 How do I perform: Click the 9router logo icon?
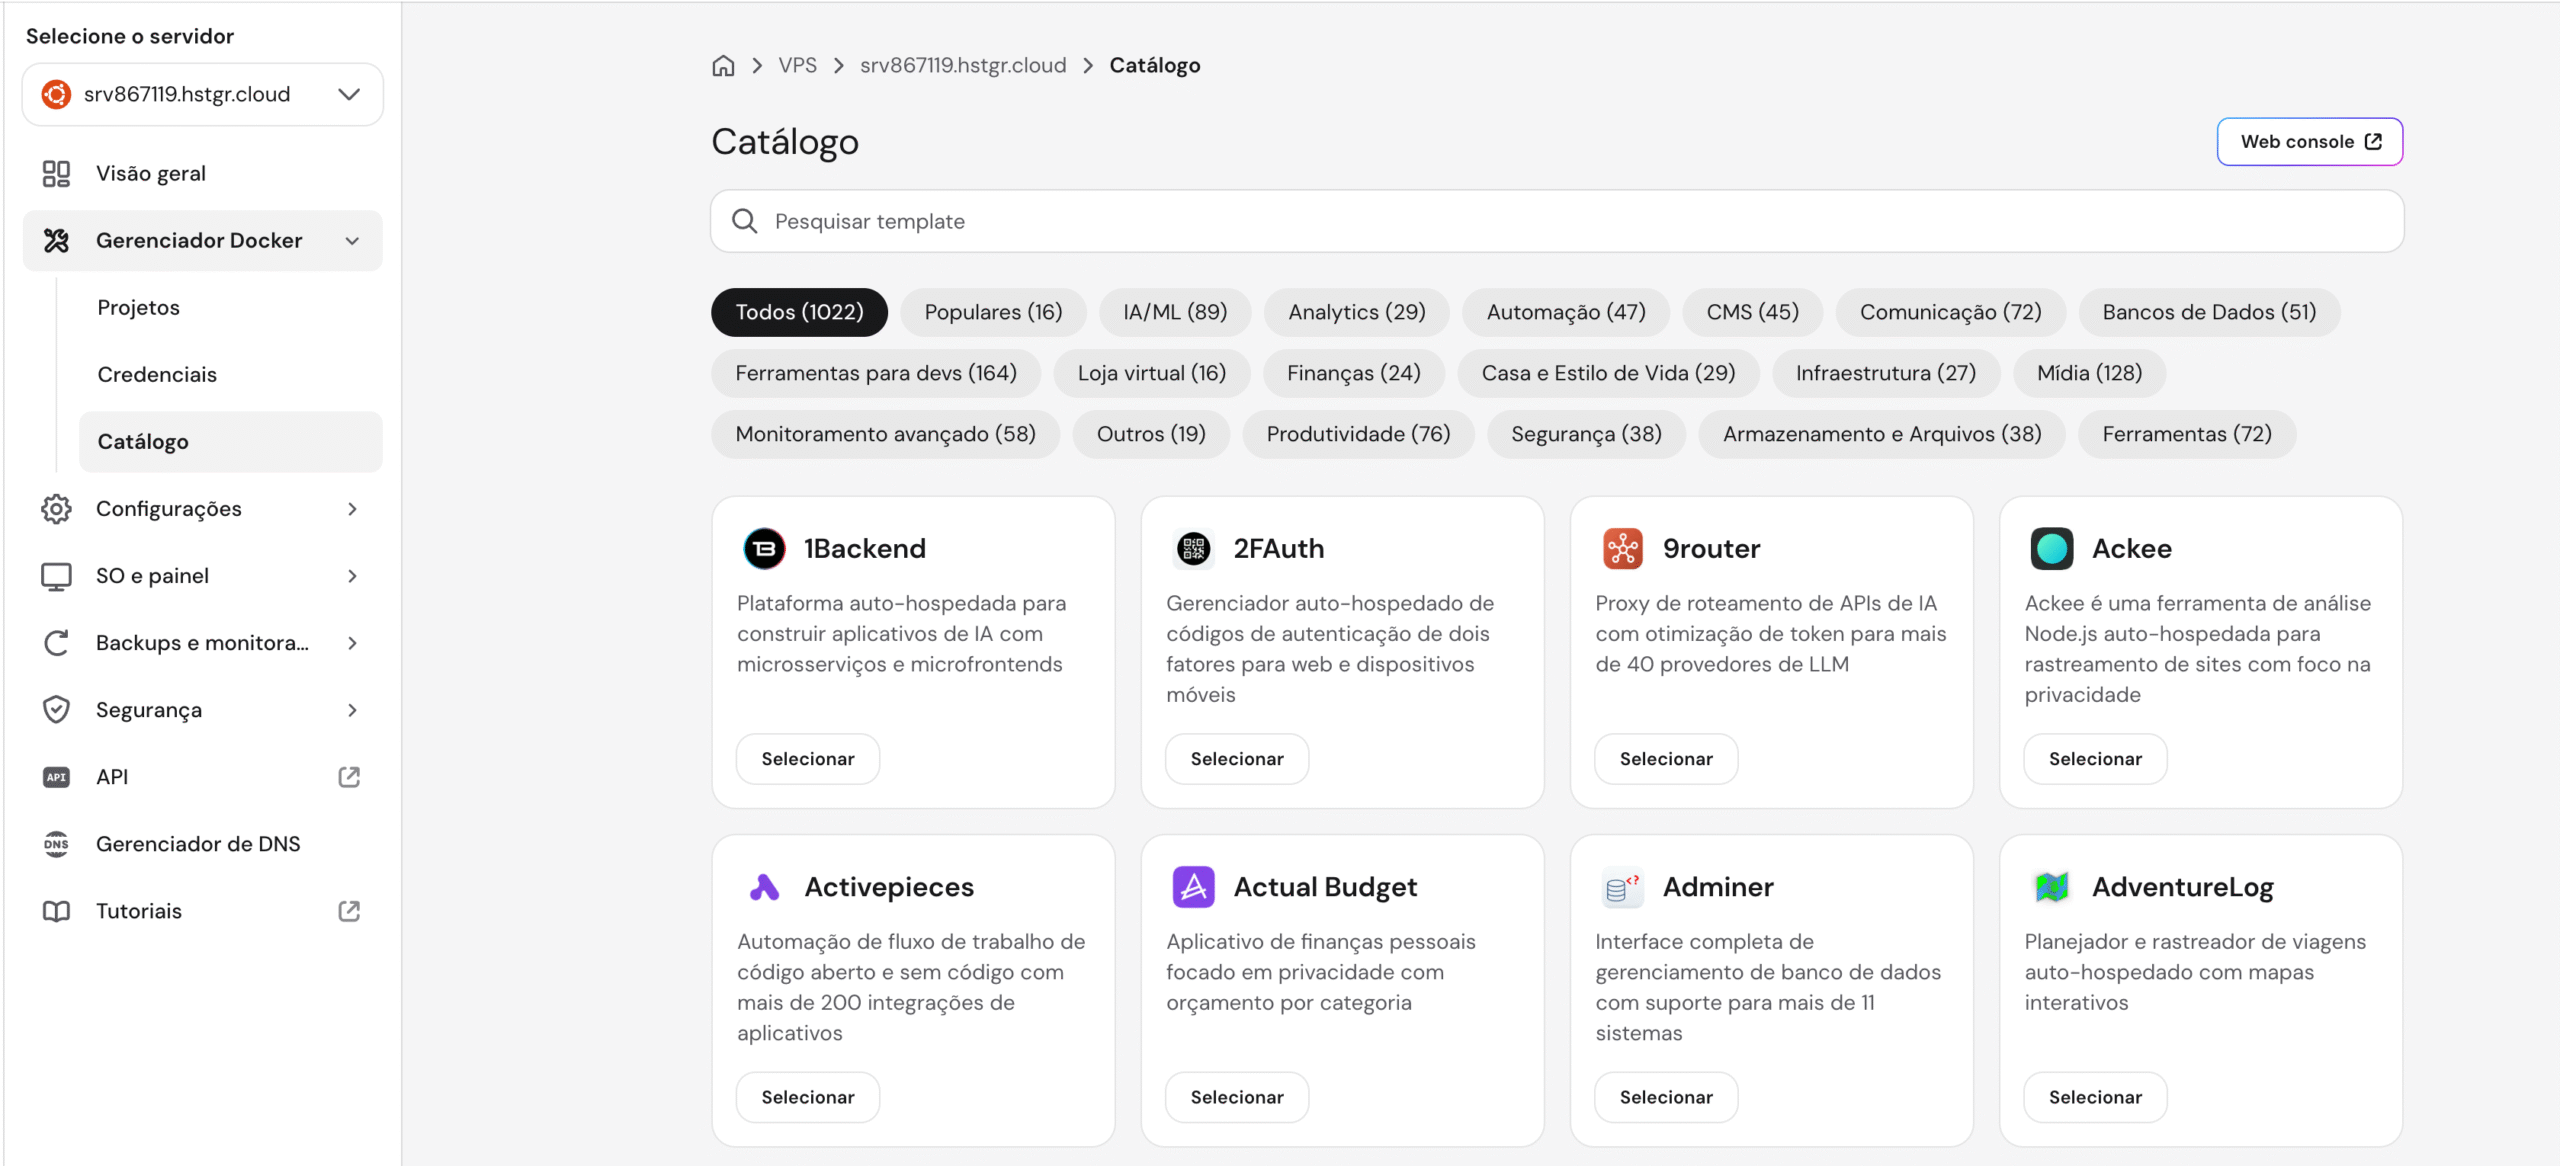1623,548
